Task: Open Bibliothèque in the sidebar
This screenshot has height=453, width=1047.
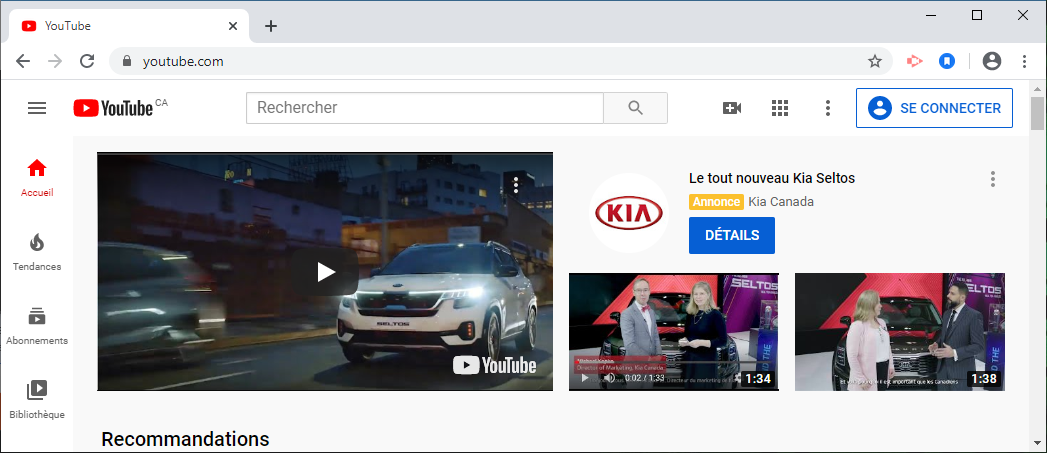Action: click(37, 400)
